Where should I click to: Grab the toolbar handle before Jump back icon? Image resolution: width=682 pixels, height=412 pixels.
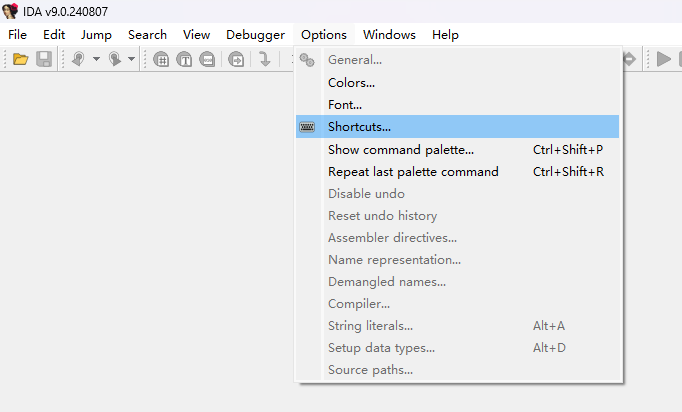63,59
